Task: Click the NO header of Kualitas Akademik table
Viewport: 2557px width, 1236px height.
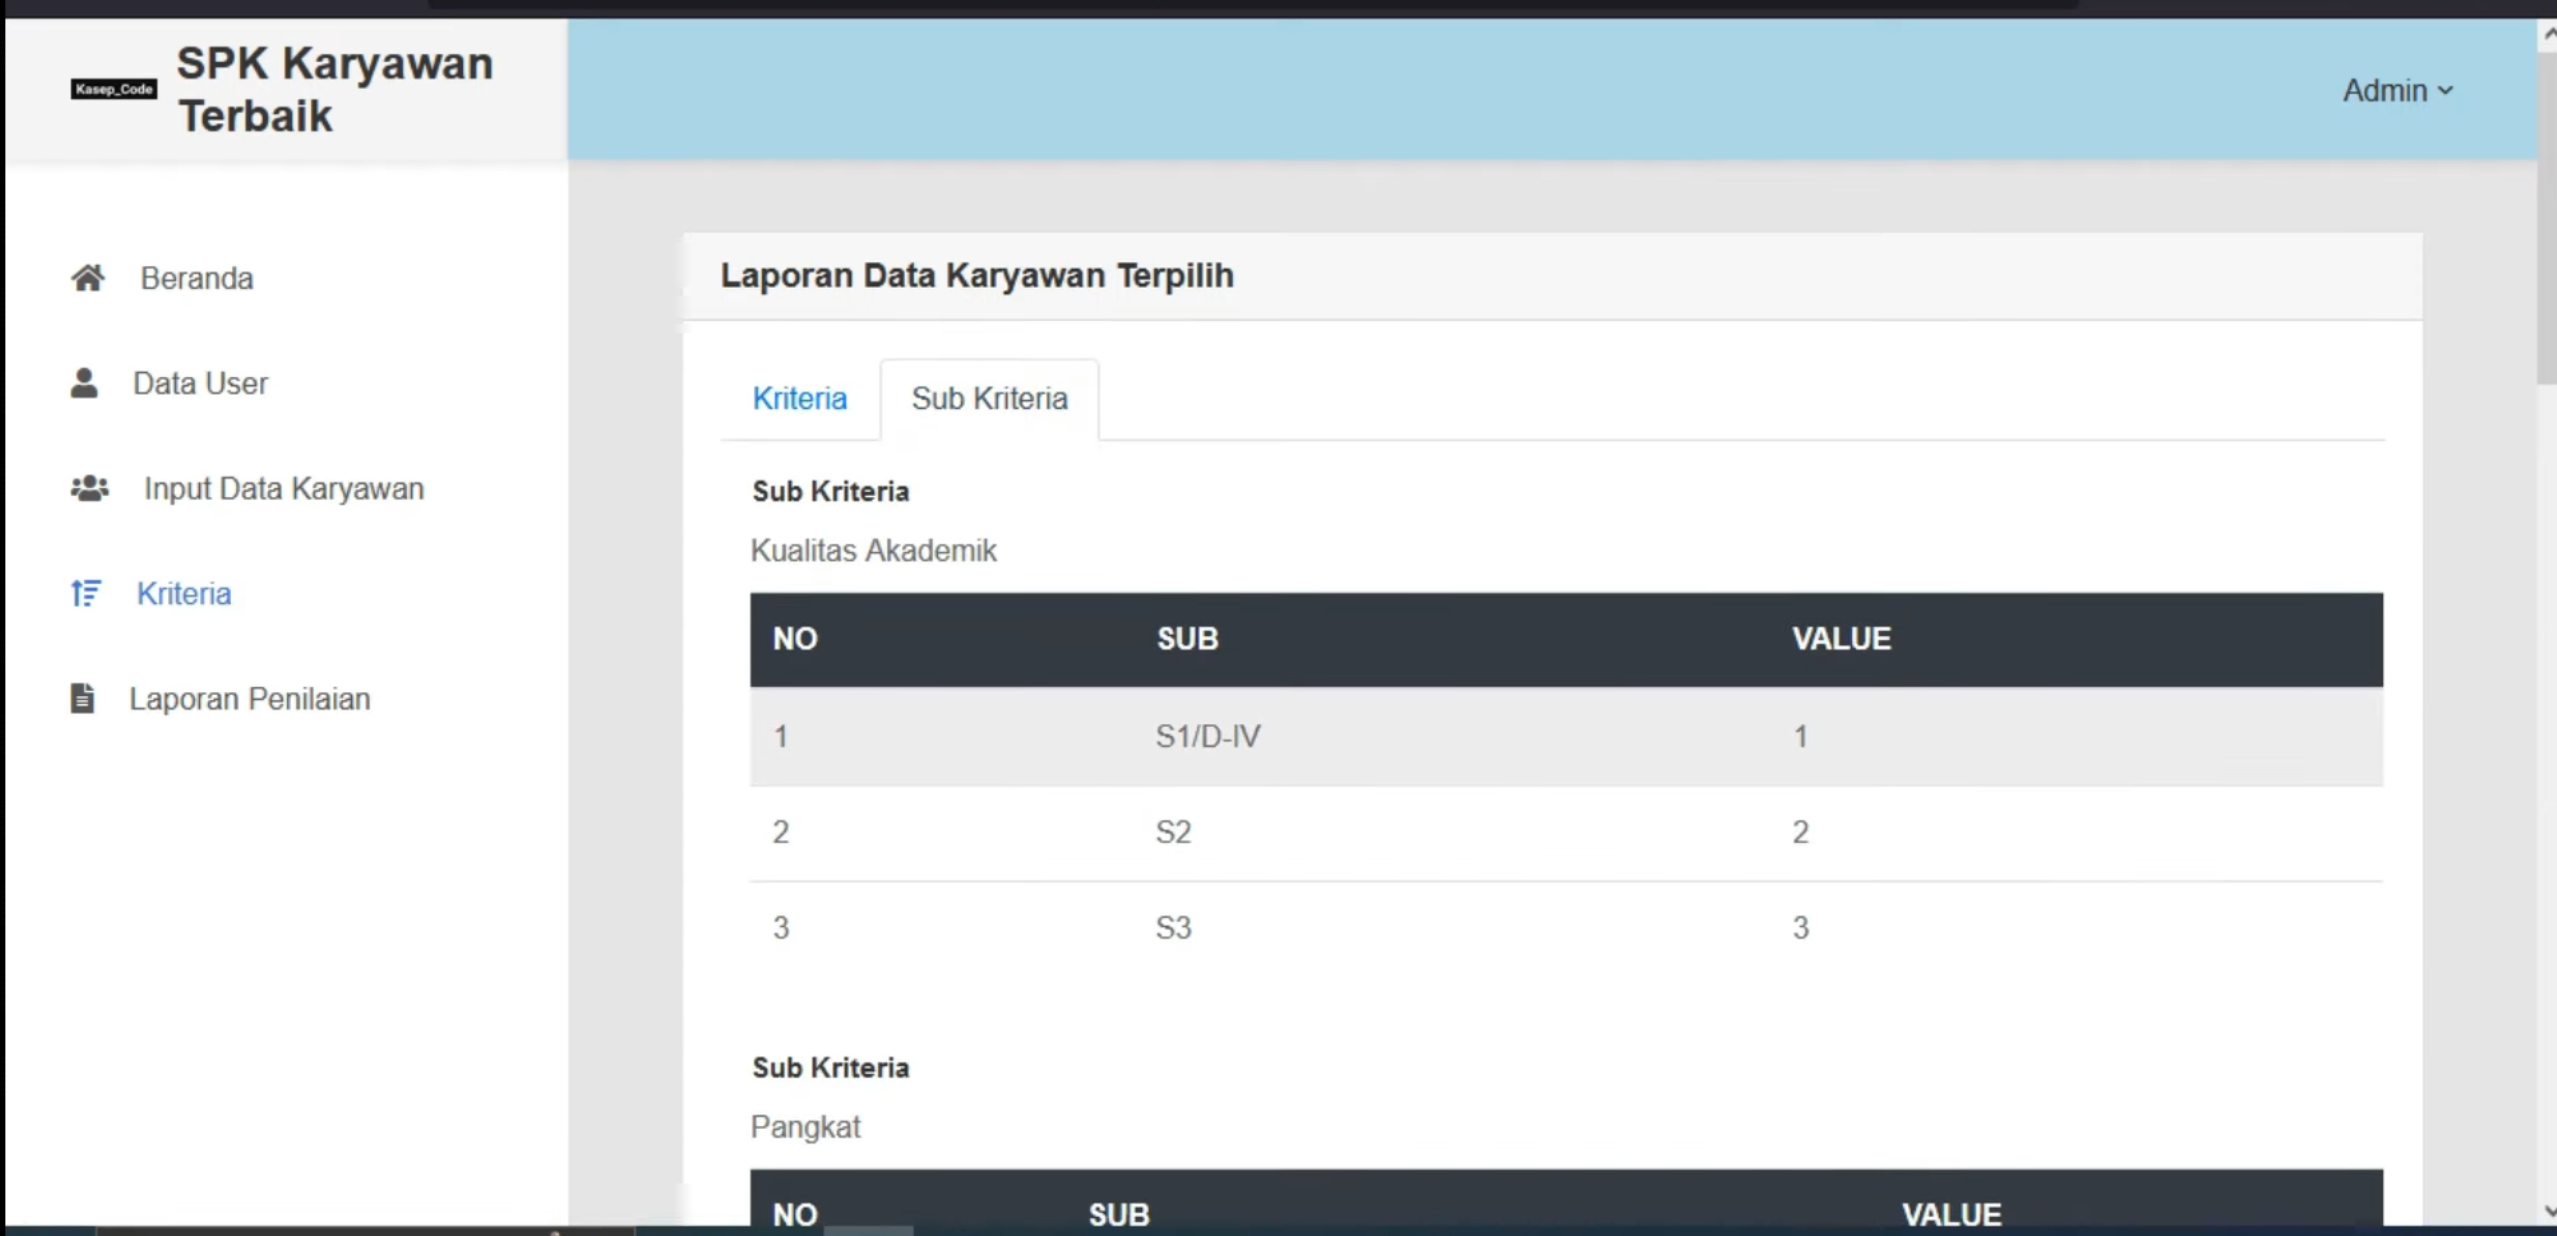Action: pyautogui.click(x=795, y=638)
